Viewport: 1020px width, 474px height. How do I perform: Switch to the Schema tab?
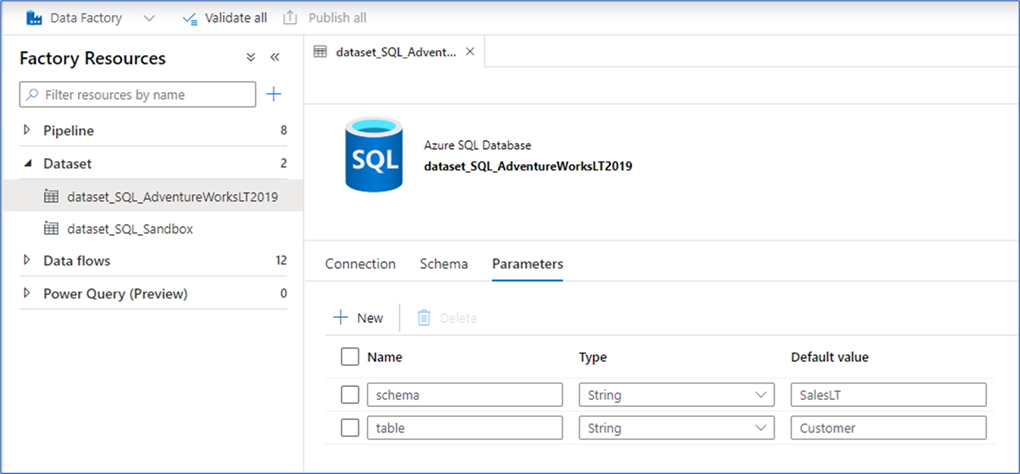[x=443, y=264]
